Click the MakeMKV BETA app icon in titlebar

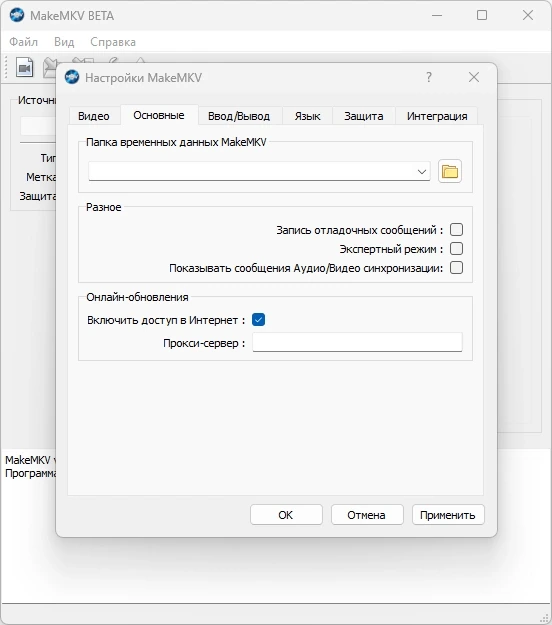coord(17,15)
